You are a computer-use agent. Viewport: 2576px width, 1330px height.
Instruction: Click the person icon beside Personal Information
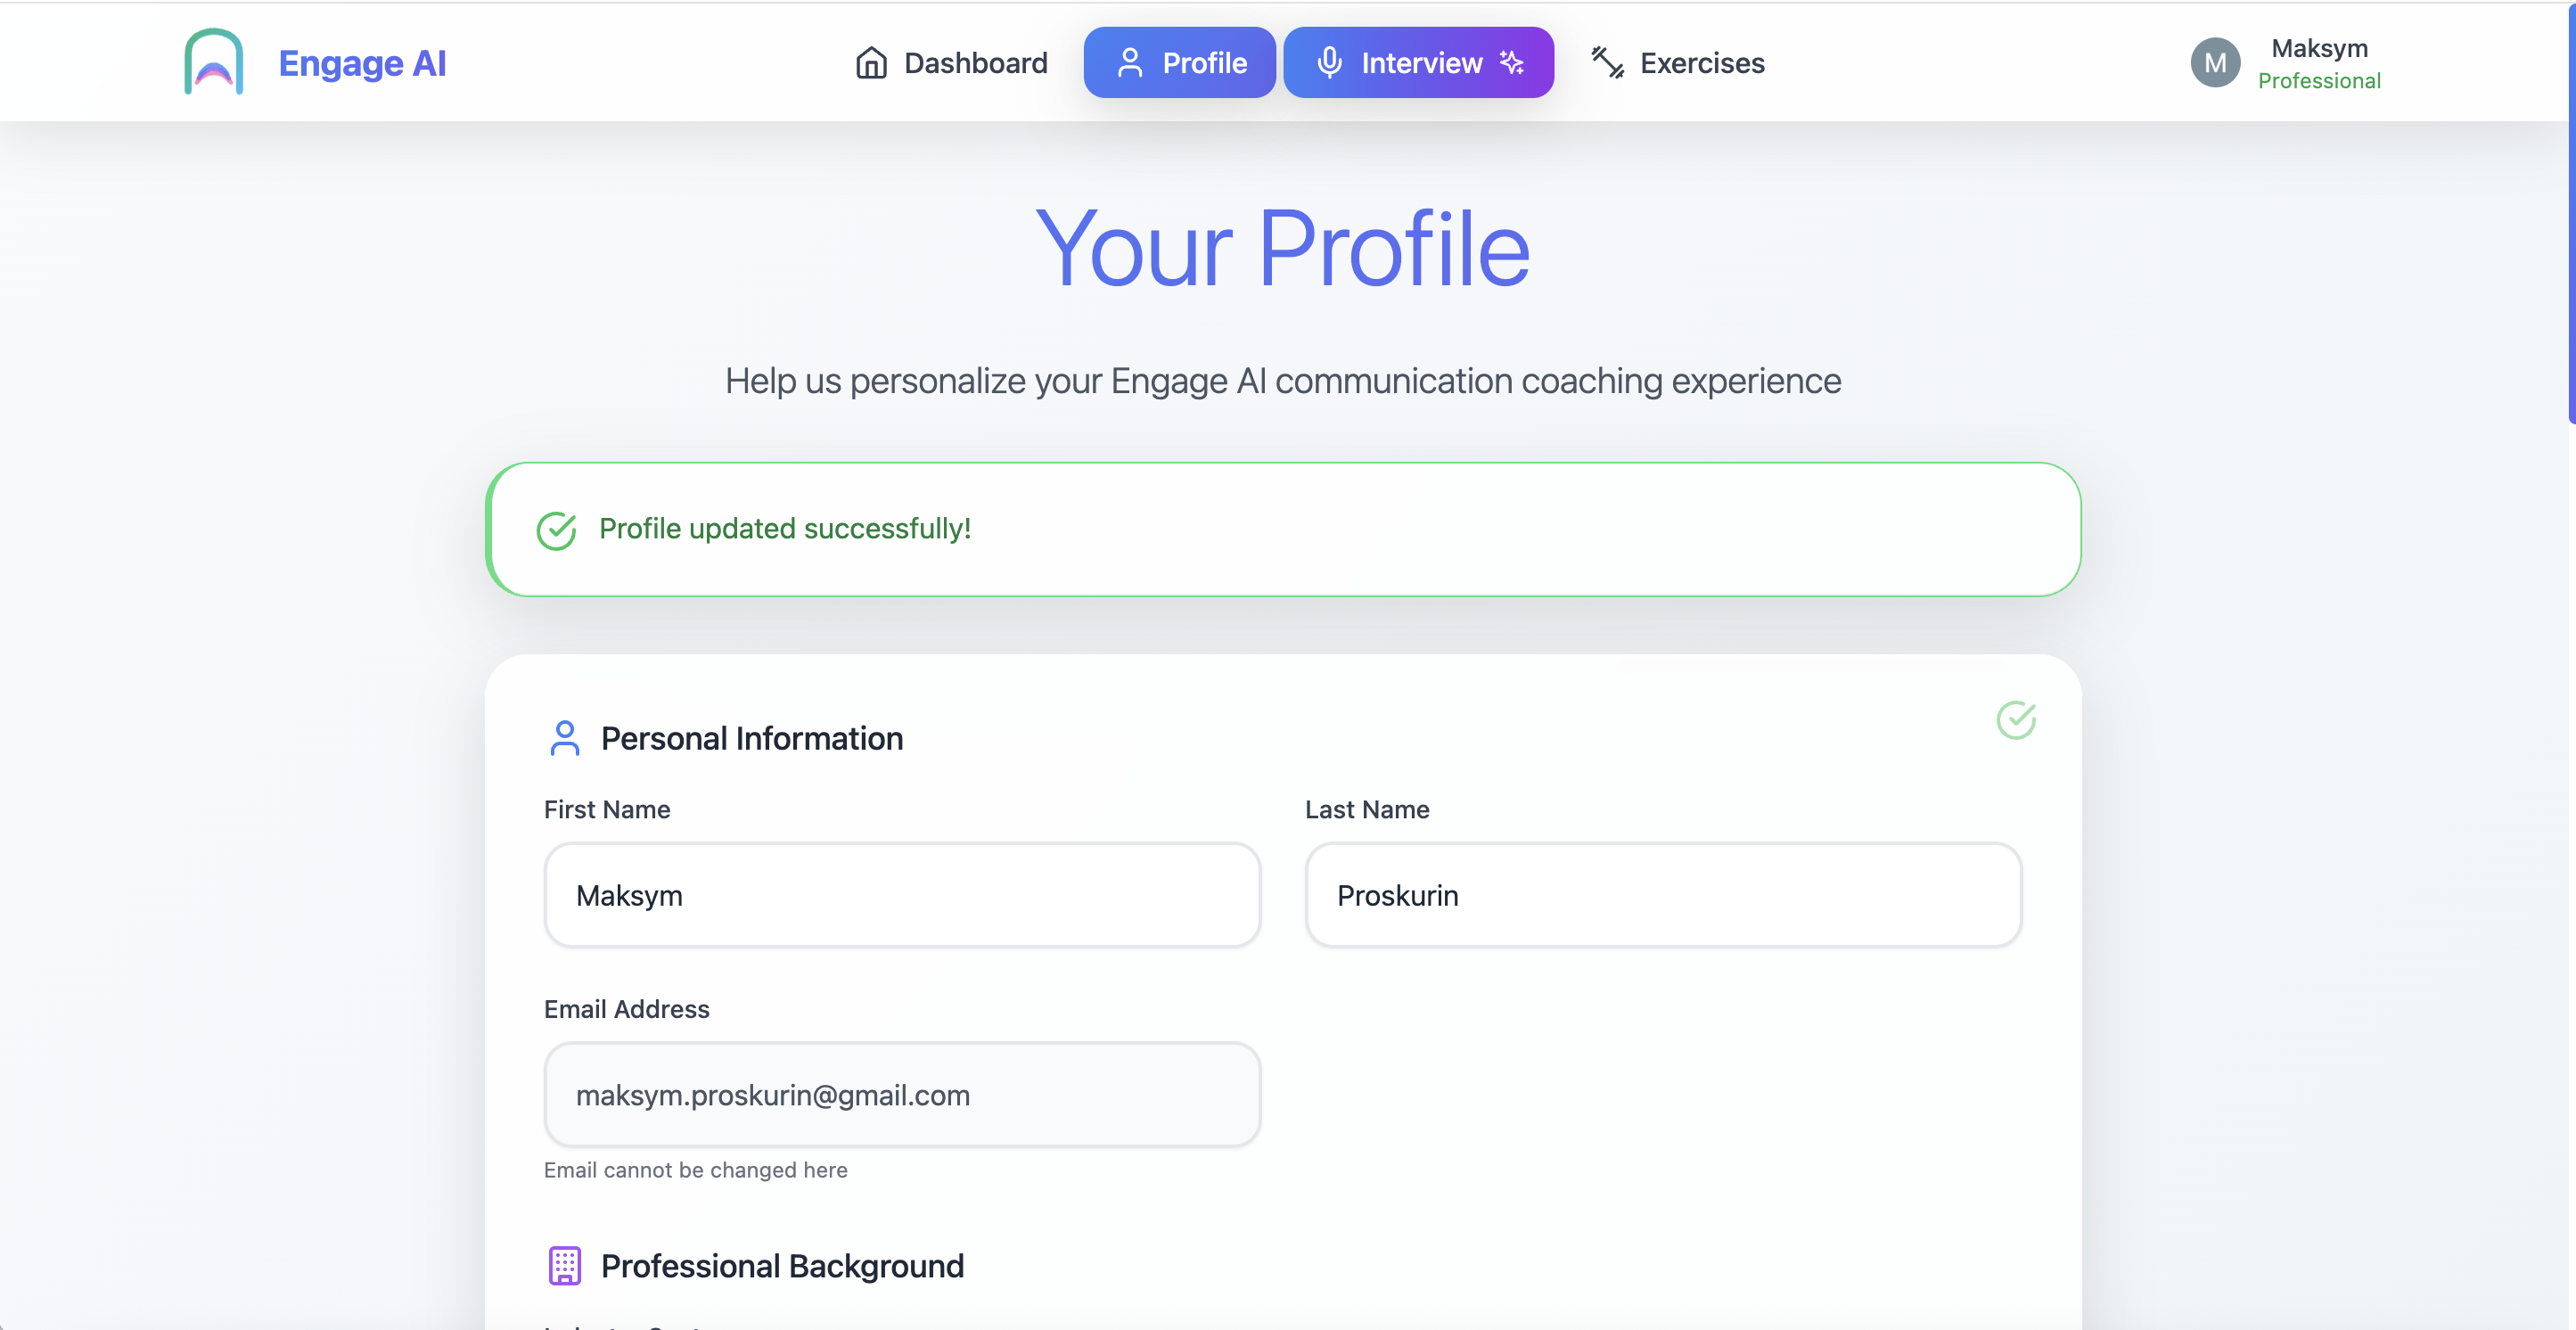tap(564, 738)
